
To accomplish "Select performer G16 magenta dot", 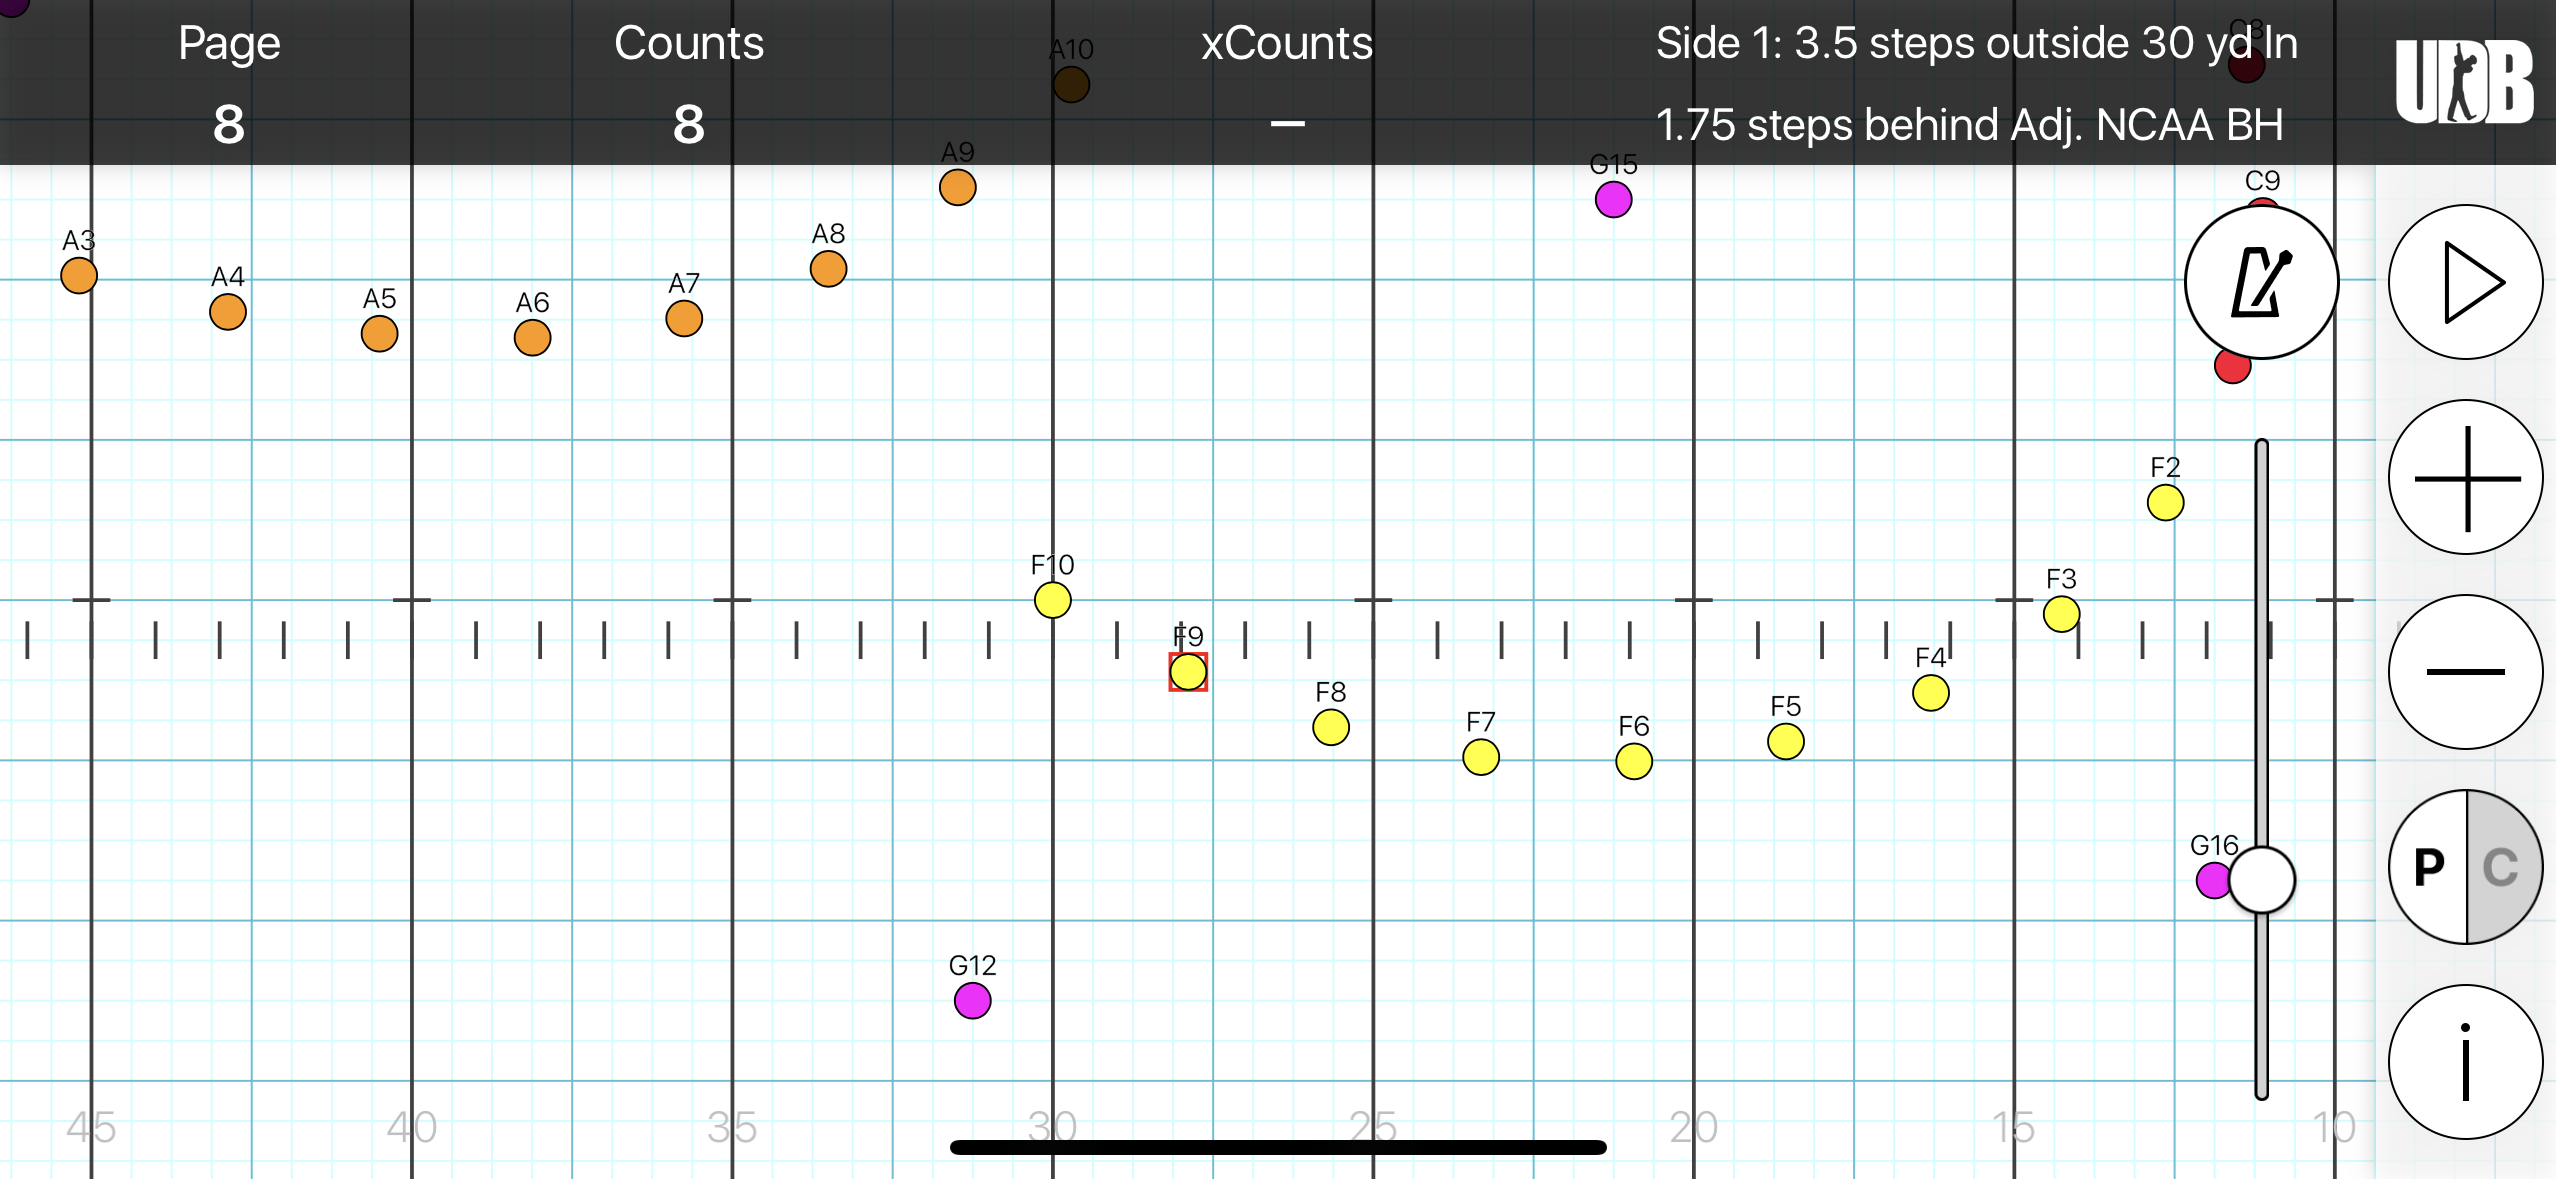I will point(2214,880).
